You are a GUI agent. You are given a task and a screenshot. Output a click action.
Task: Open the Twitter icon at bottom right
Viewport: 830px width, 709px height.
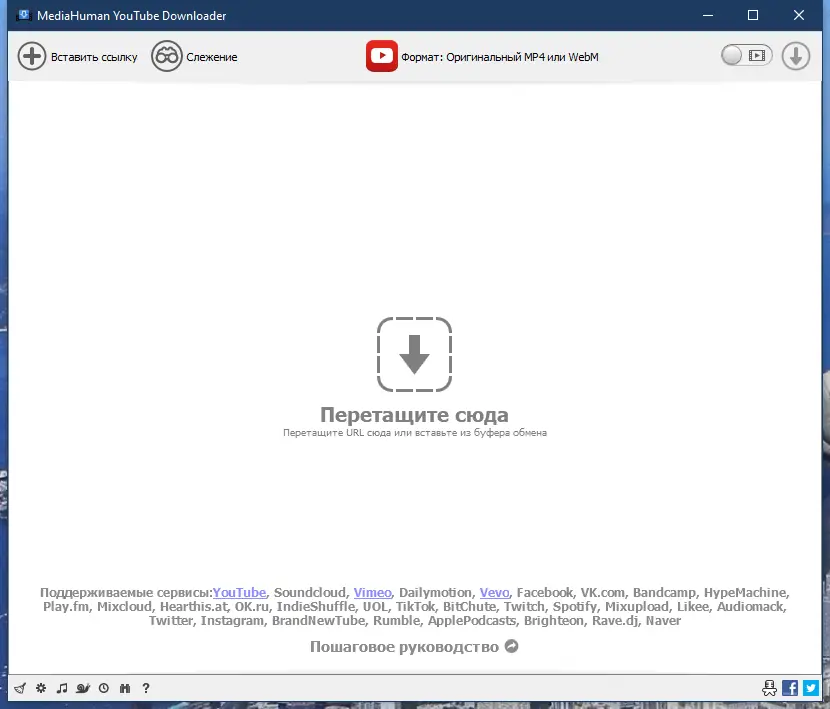(x=811, y=688)
